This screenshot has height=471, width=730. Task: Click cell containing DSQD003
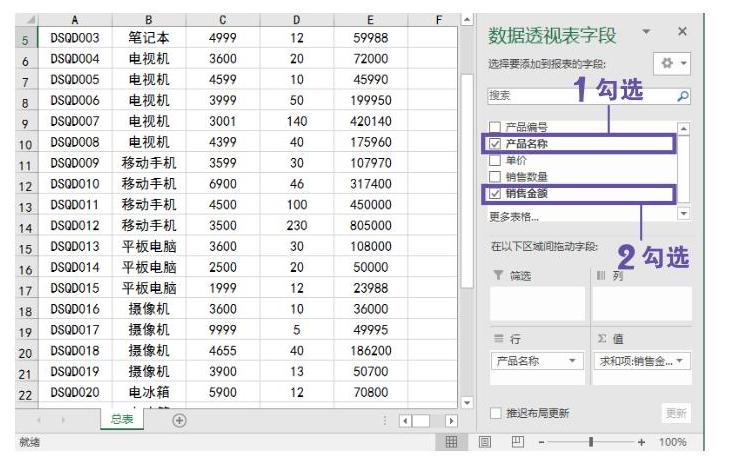[74, 38]
